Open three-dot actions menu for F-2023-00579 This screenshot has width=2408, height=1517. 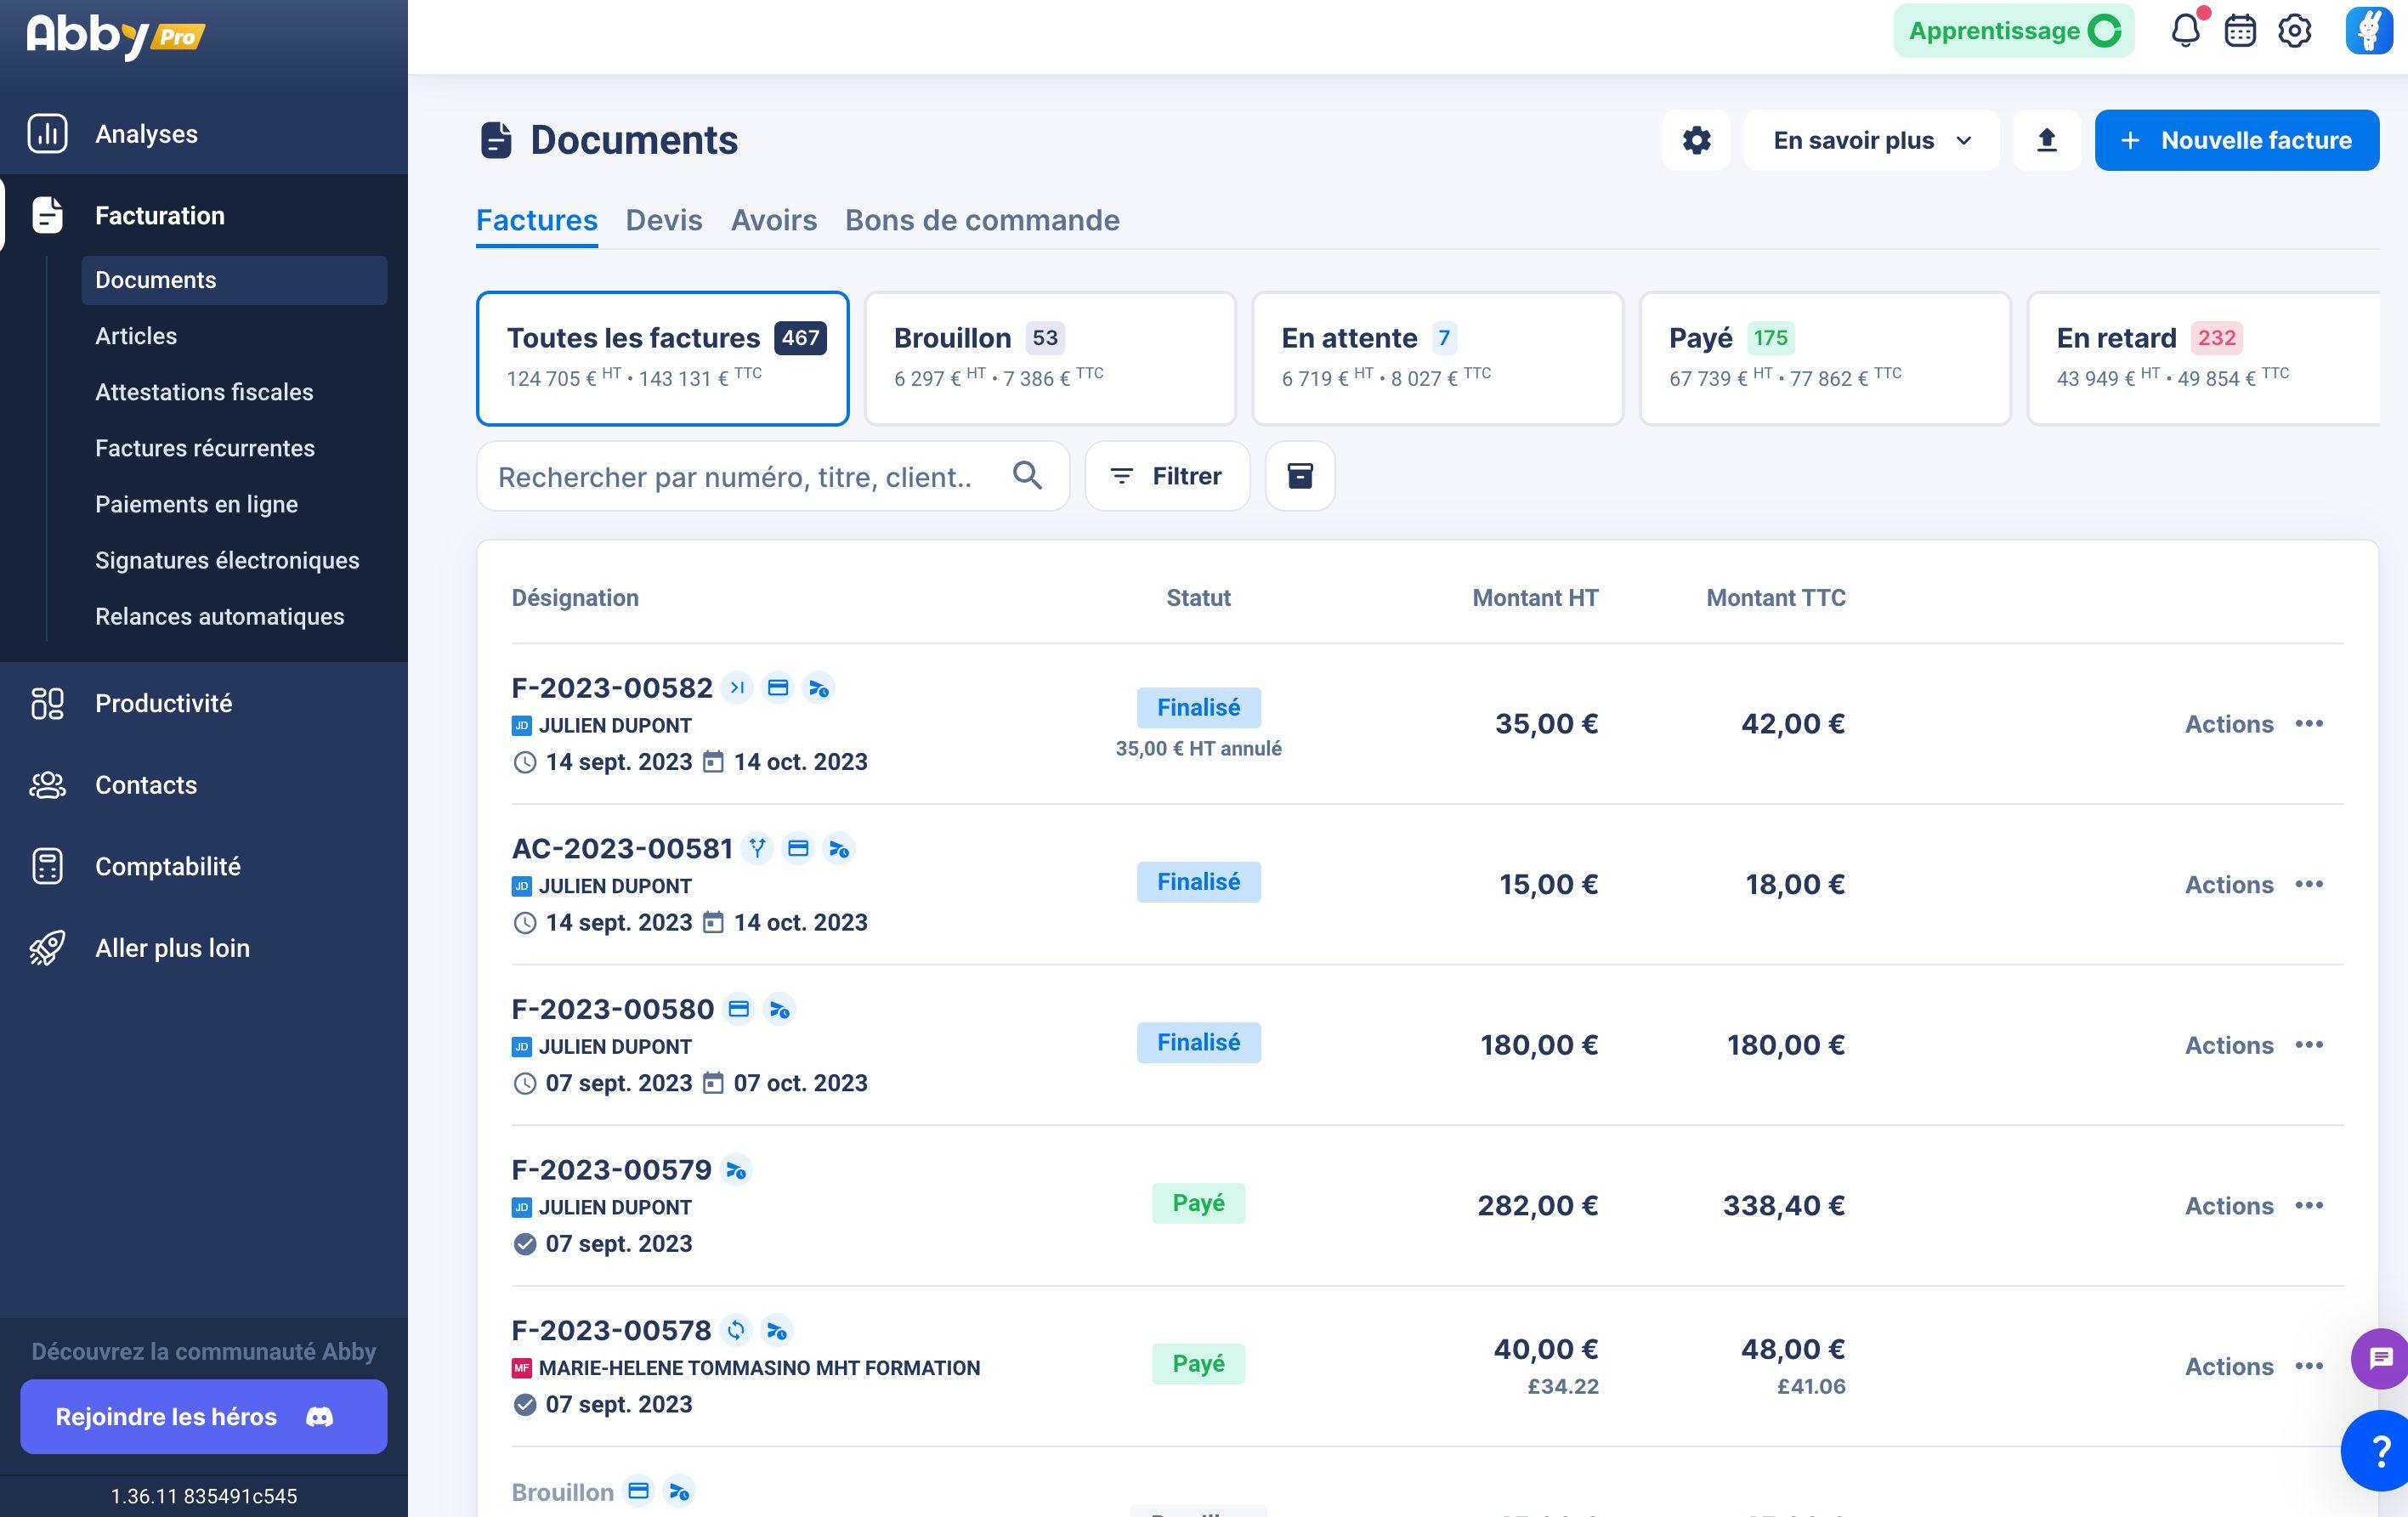(x=2309, y=1205)
